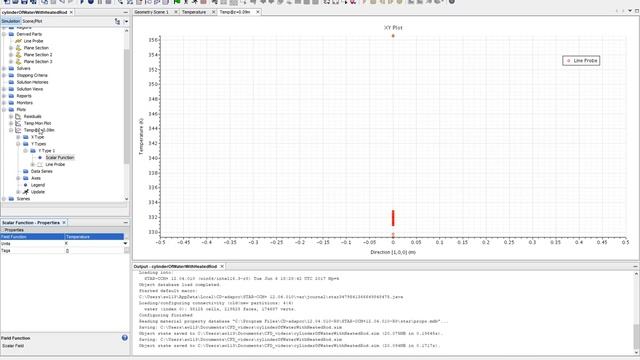
Task: Switch to the Geometry Scene 1 tab
Action: tap(151, 12)
